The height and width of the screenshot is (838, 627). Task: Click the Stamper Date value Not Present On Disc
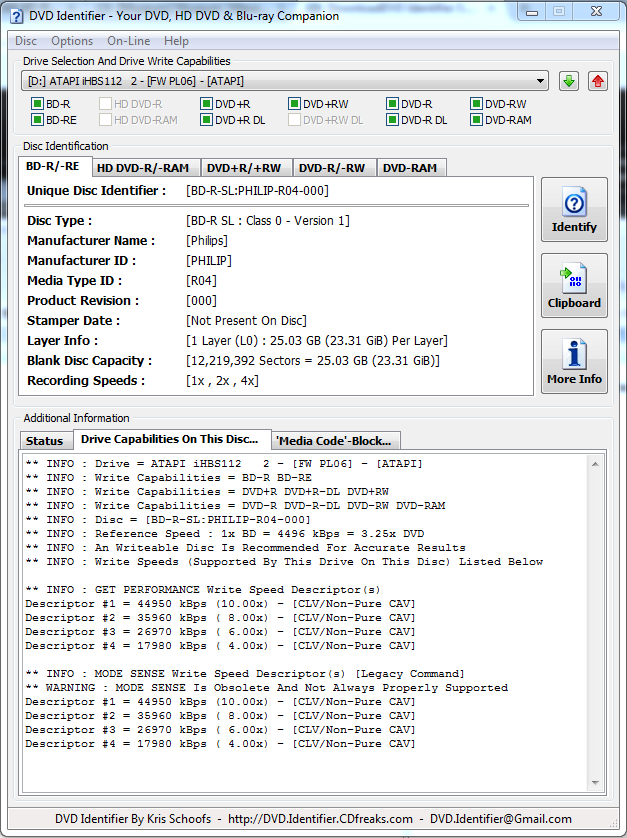point(246,321)
